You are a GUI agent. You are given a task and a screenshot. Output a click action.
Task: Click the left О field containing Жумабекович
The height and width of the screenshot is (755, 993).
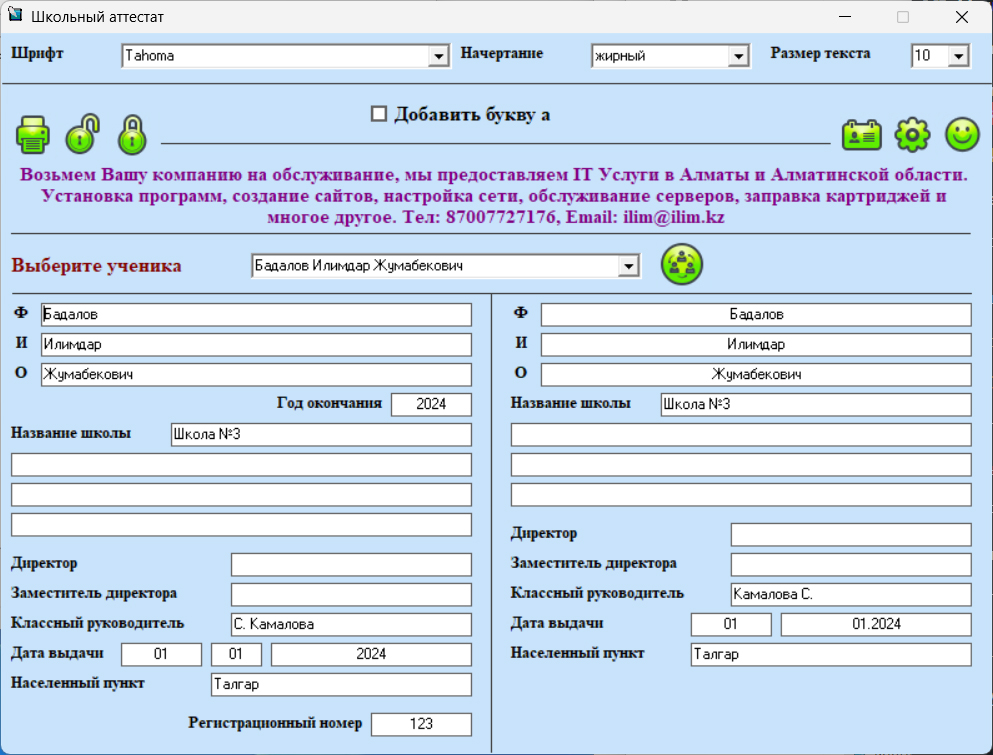tap(256, 374)
